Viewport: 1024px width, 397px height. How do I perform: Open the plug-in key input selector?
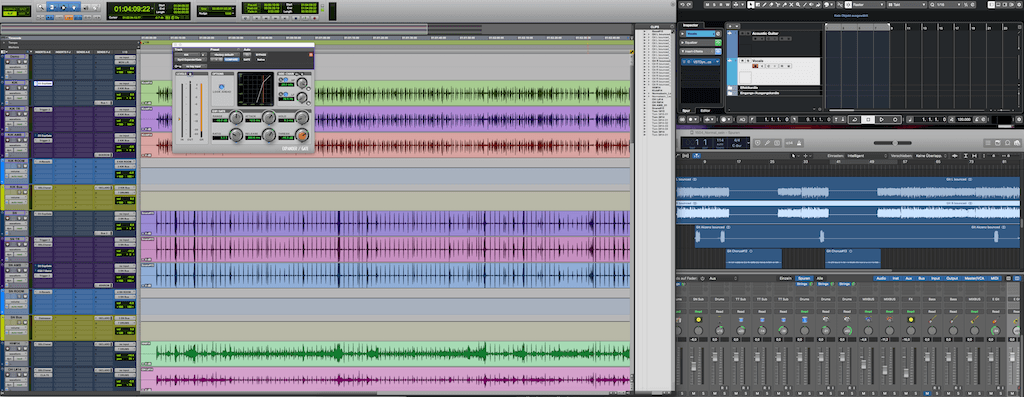[196, 66]
